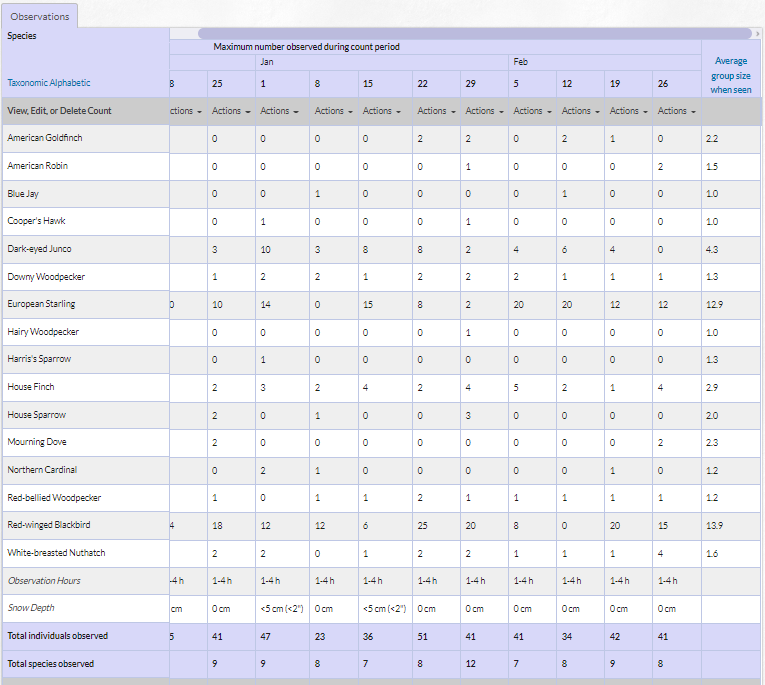Click Red-winged Blackbird average group size 13.9
The image size is (765, 685).
pos(714,525)
